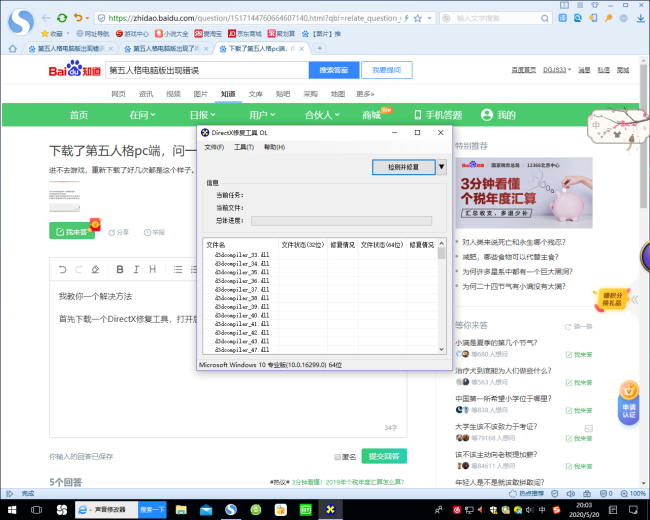Open the 文件(F) menu in DirectX tool
This screenshot has height=520, width=650.
click(214, 147)
